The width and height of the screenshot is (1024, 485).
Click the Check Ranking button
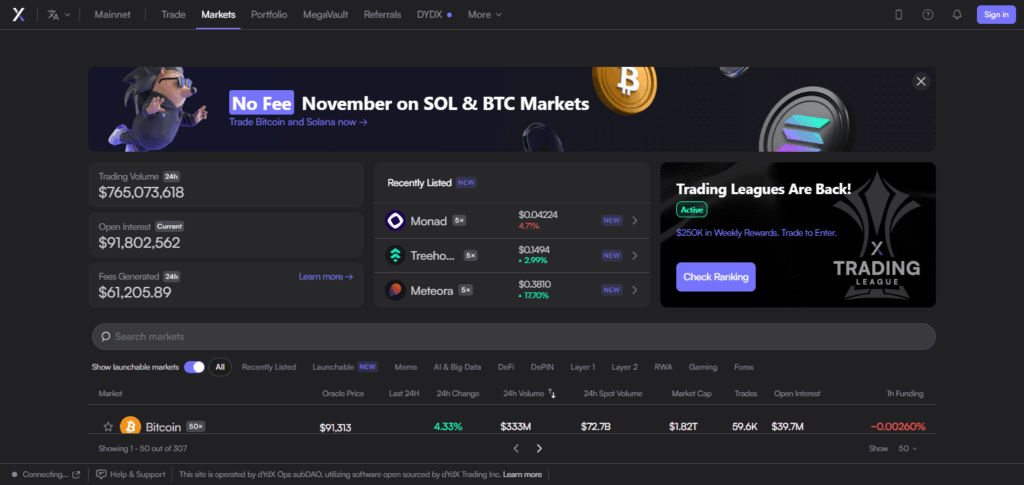tap(715, 277)
